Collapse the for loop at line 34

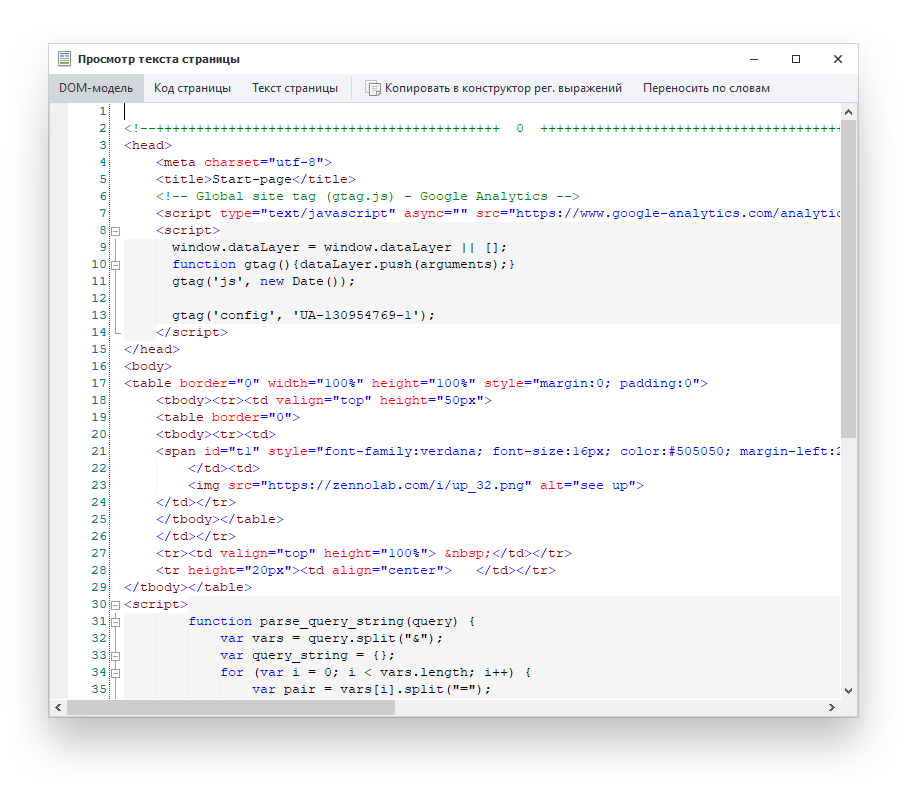115,672
